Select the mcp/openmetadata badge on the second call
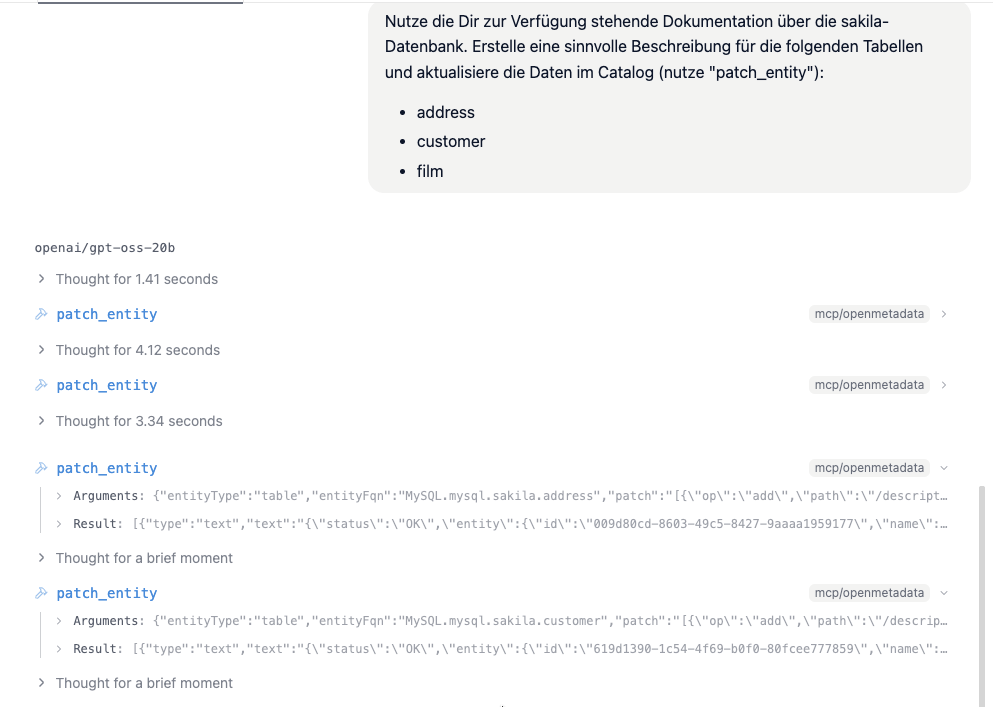This screenshot has width=993, height=707. pos(869,385)
